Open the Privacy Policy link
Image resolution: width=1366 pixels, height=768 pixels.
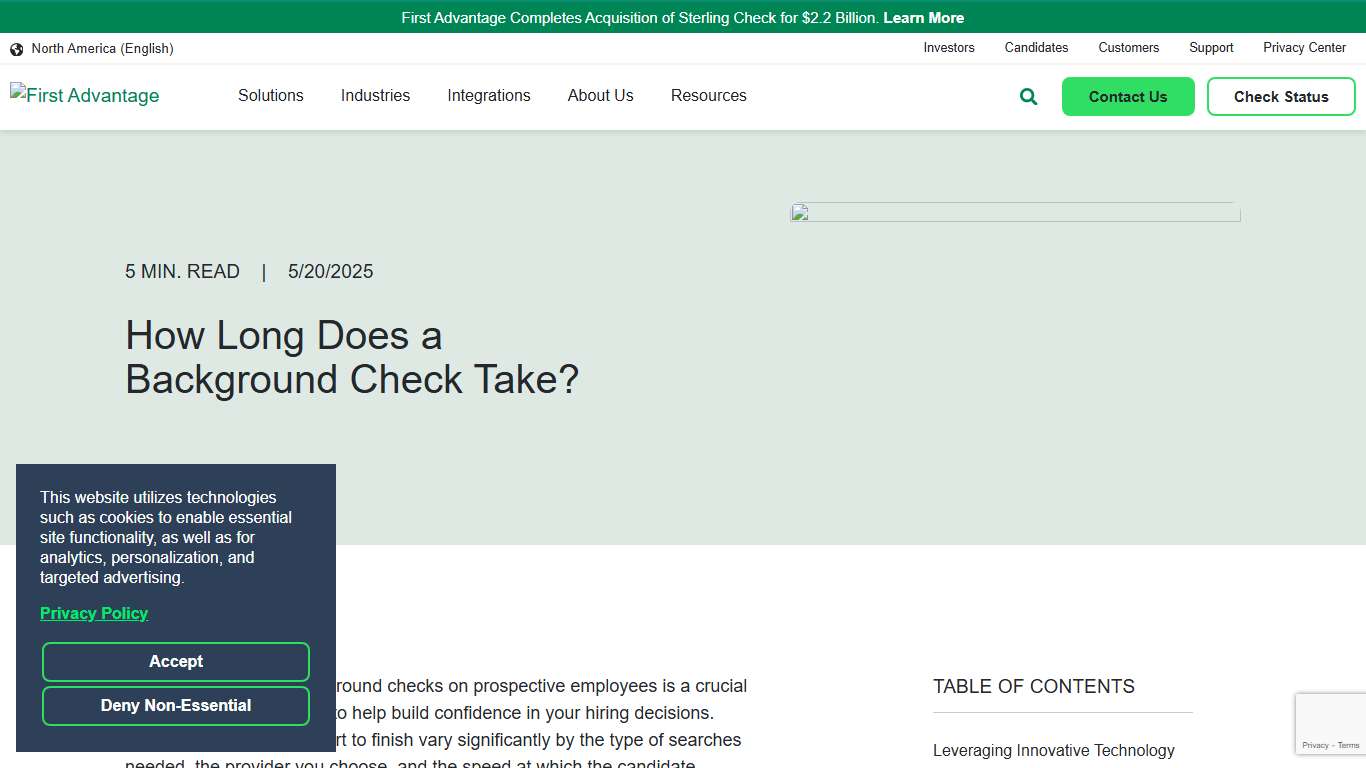point(94,613)
